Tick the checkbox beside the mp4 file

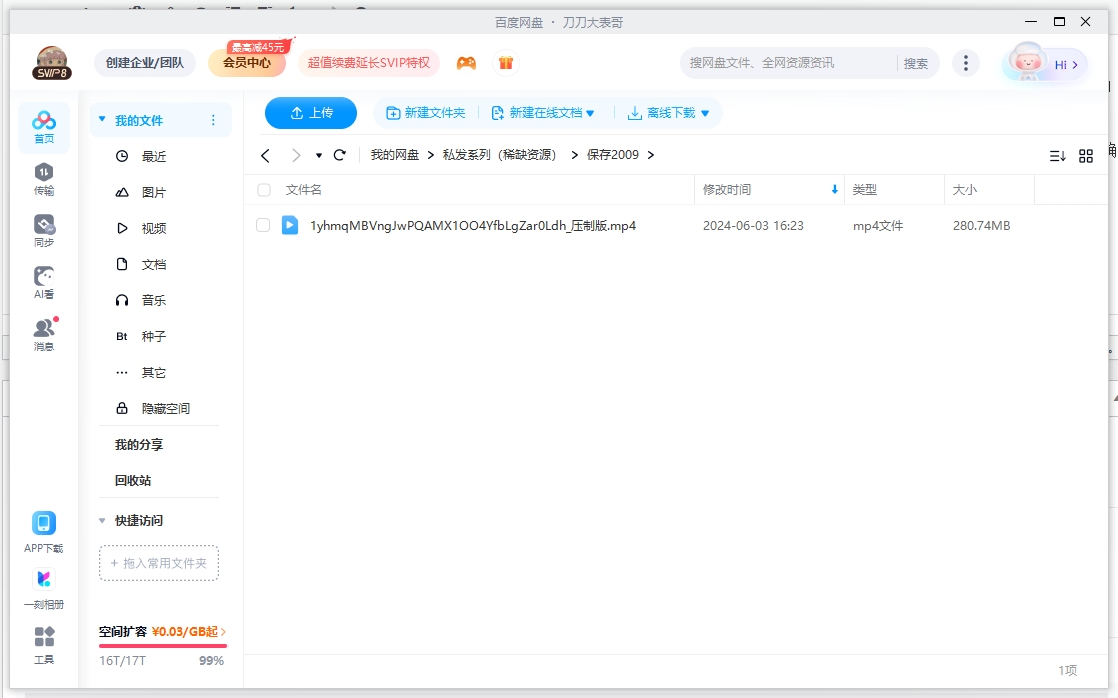pos(263,226)
